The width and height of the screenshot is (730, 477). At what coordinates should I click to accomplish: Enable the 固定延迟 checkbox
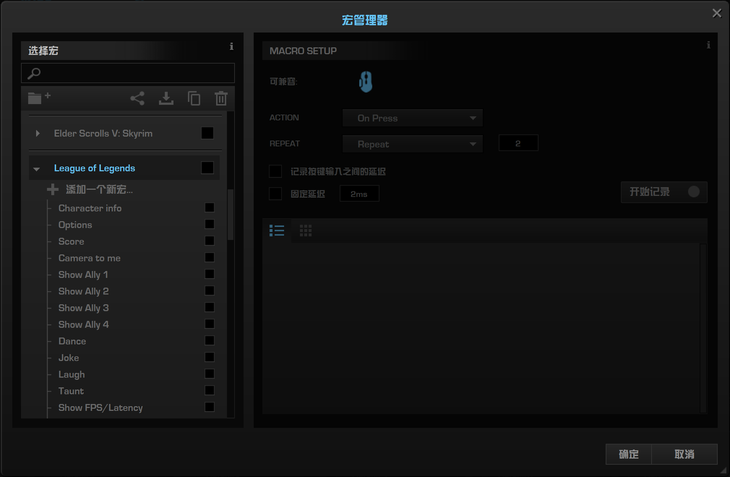(x=276, y=194)
